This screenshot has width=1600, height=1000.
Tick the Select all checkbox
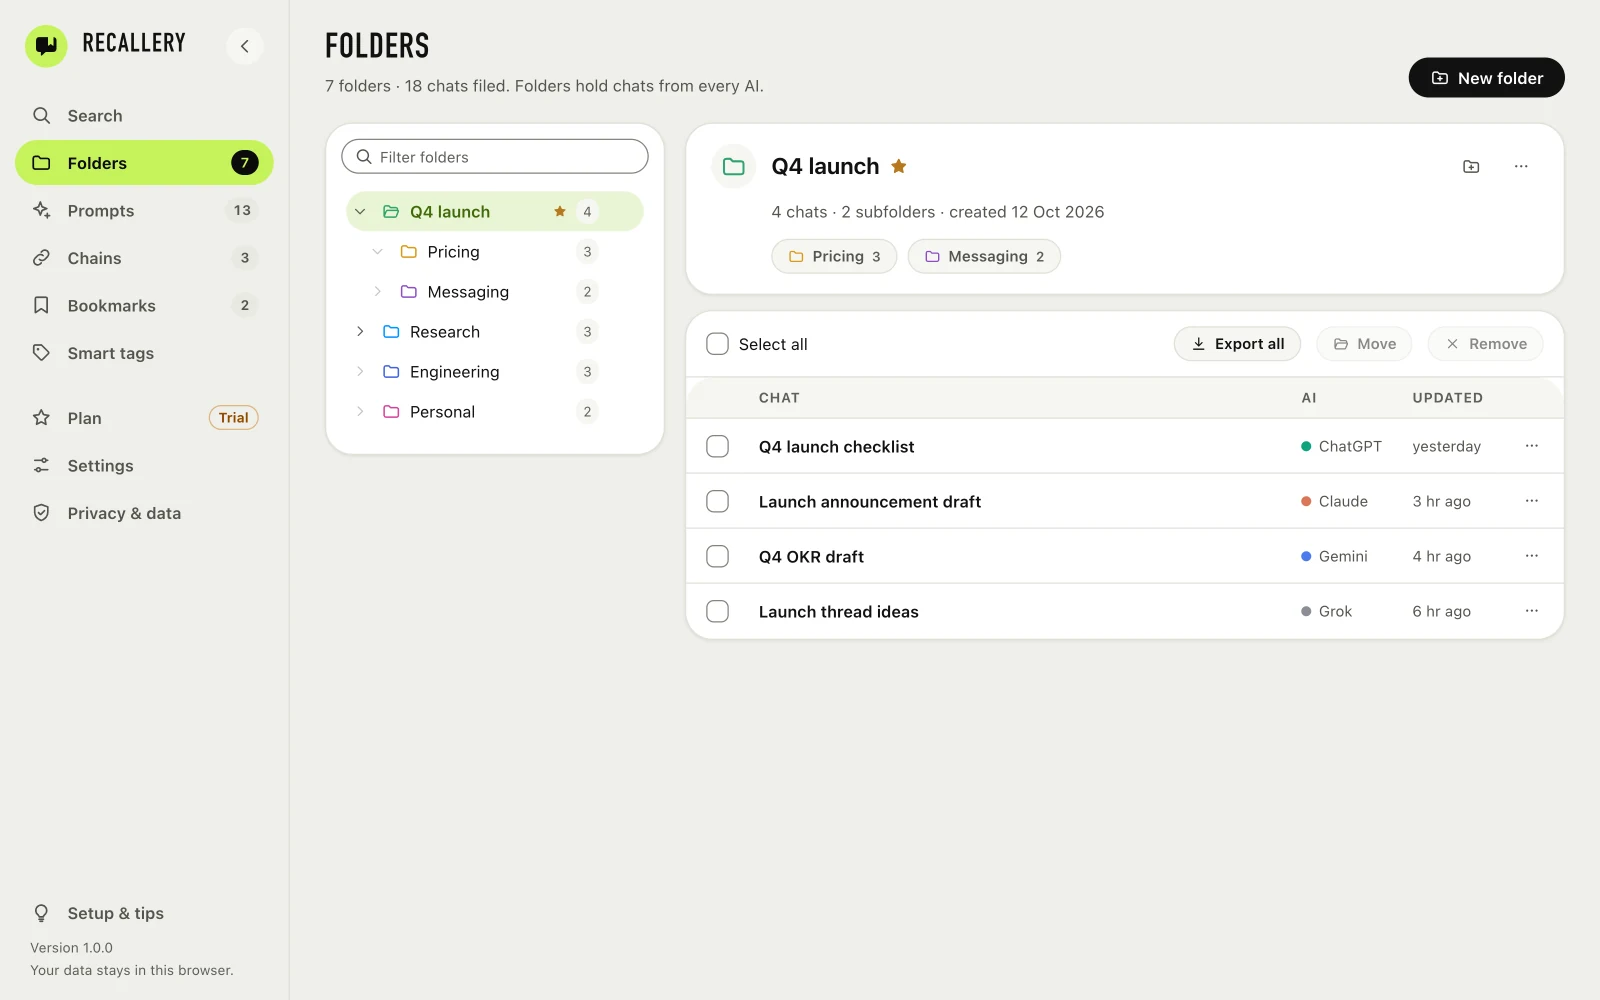717,344
